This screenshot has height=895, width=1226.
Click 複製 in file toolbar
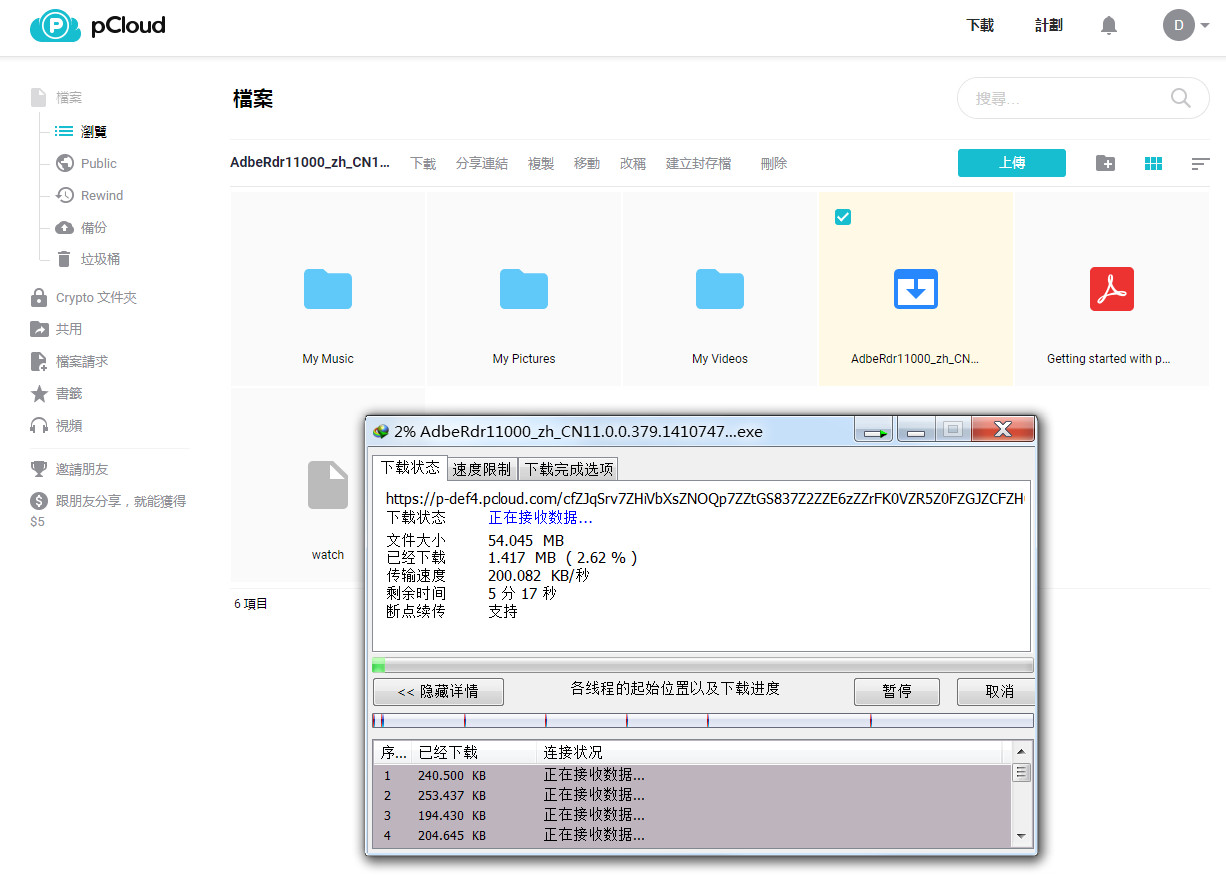coord(541,163)
